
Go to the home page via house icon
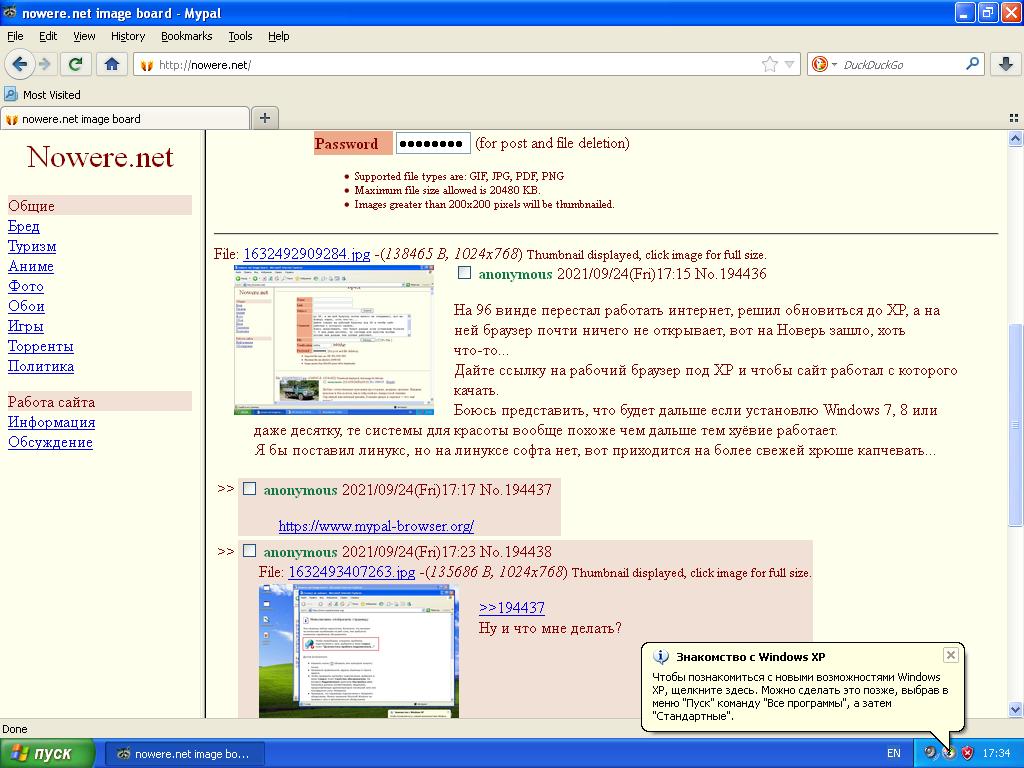[112, 64]
